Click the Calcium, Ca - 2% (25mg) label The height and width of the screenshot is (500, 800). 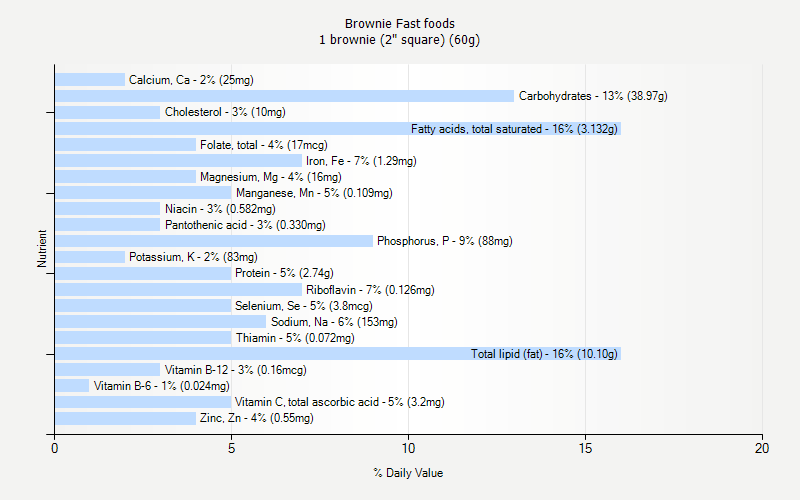[191, 80]
